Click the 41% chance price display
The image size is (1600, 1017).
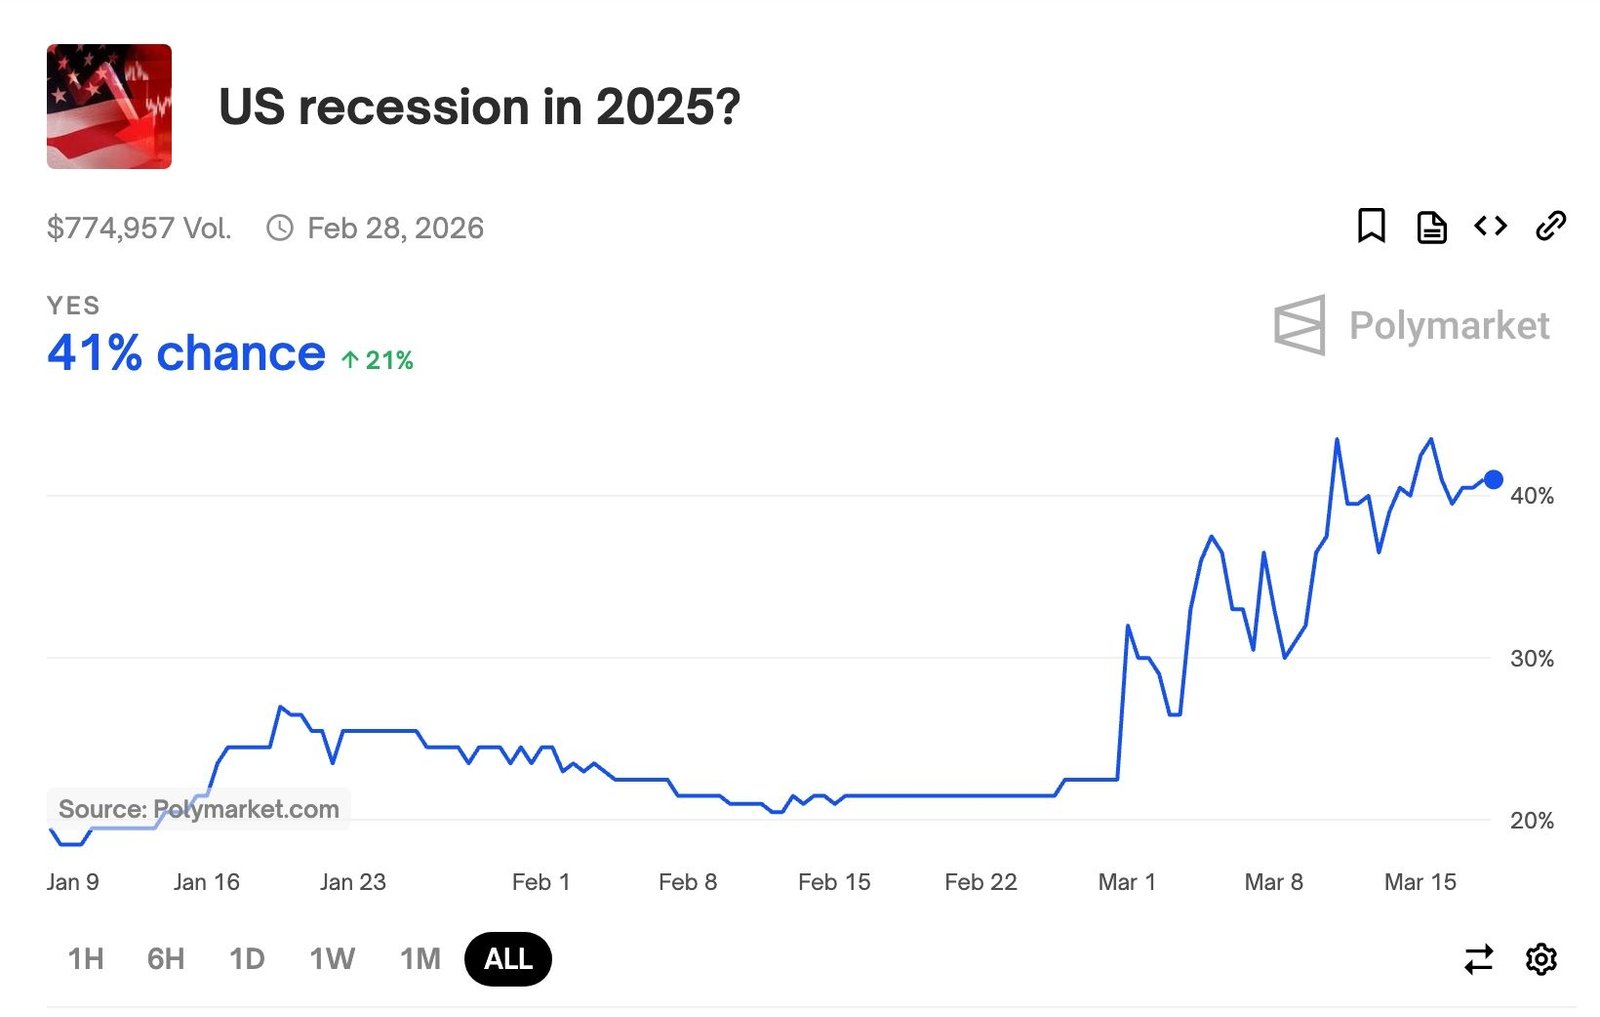click(185, 352)
